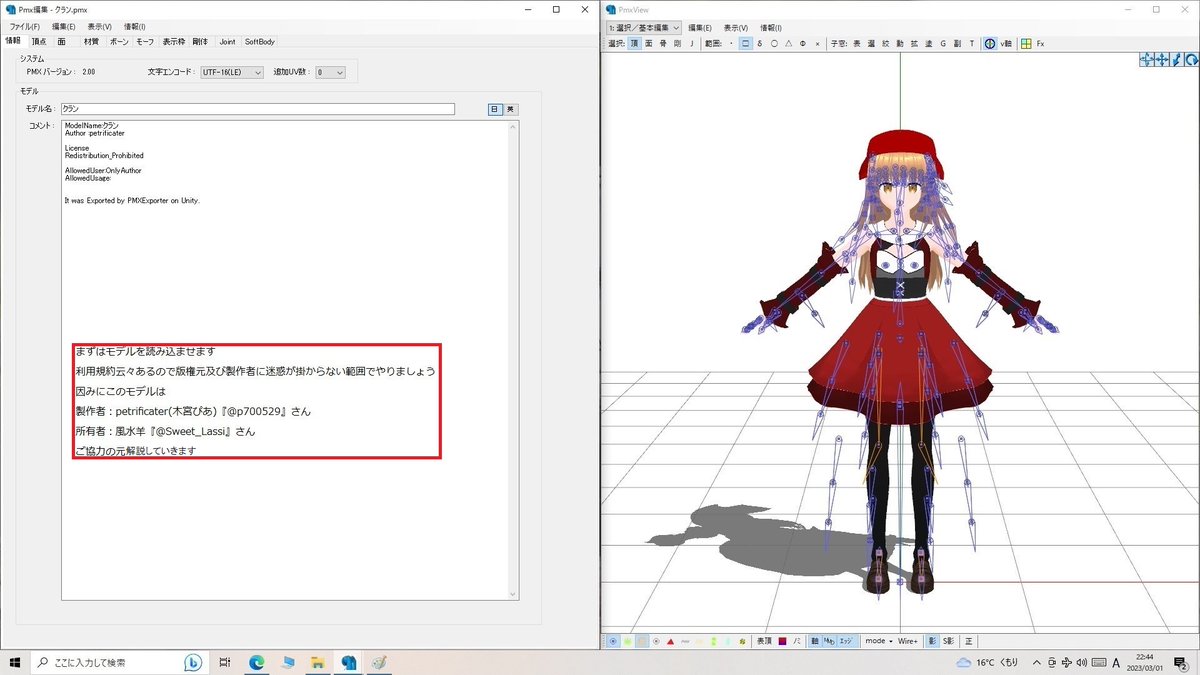Toggle J joint selection in PmxView
Viewport: 1200px width, 675px height.
click(692, 43)
